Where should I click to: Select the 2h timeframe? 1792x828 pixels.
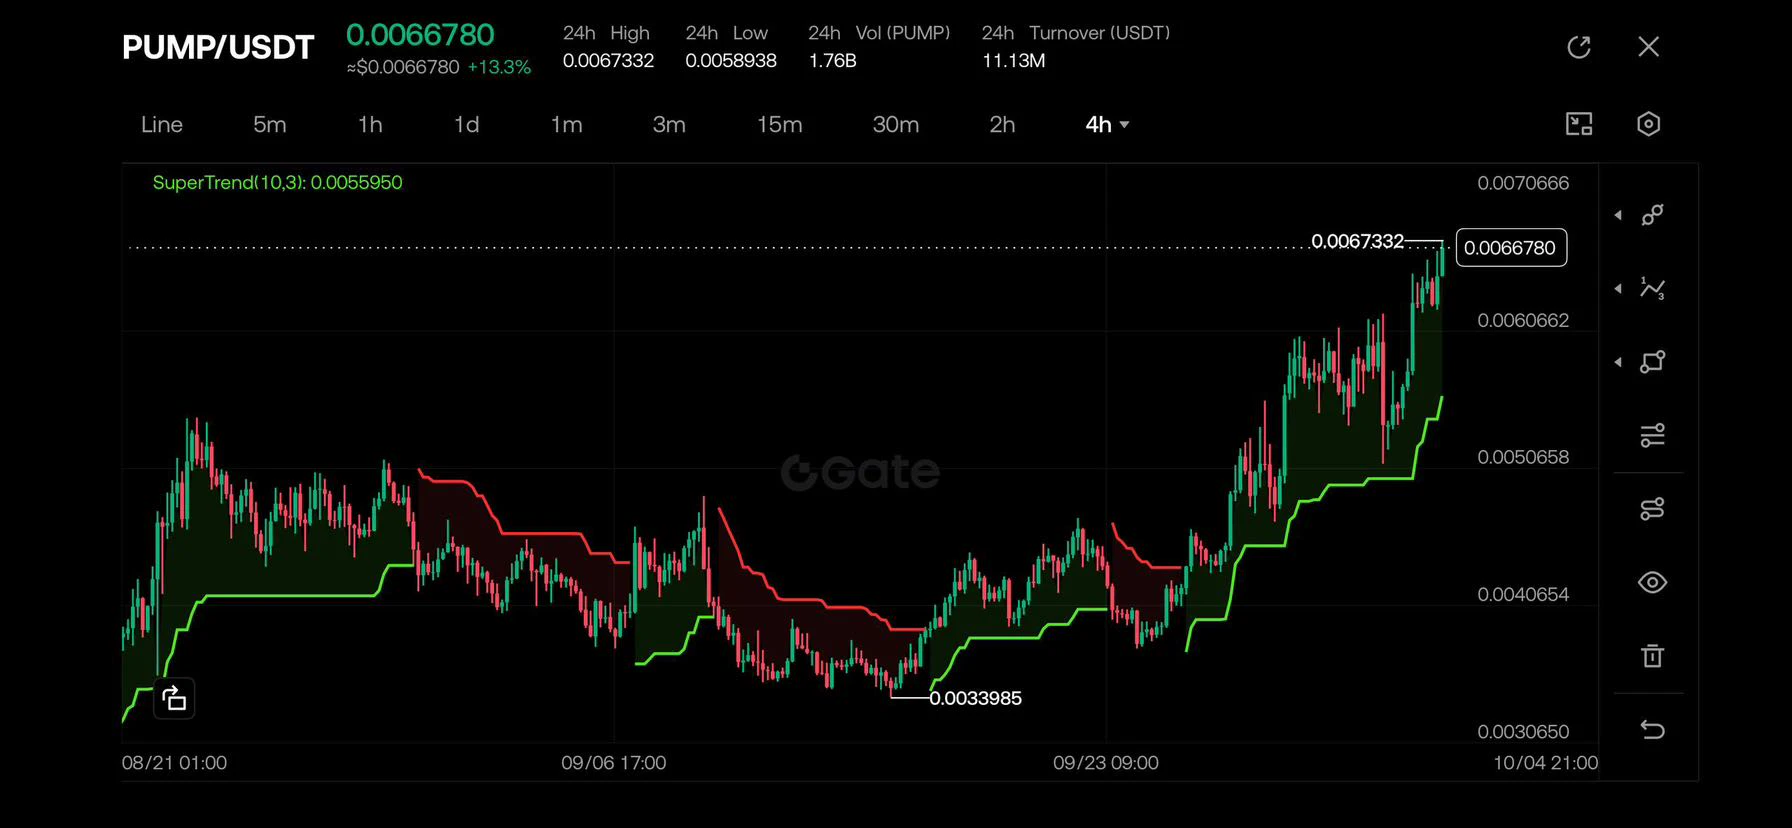[1002, 124]
